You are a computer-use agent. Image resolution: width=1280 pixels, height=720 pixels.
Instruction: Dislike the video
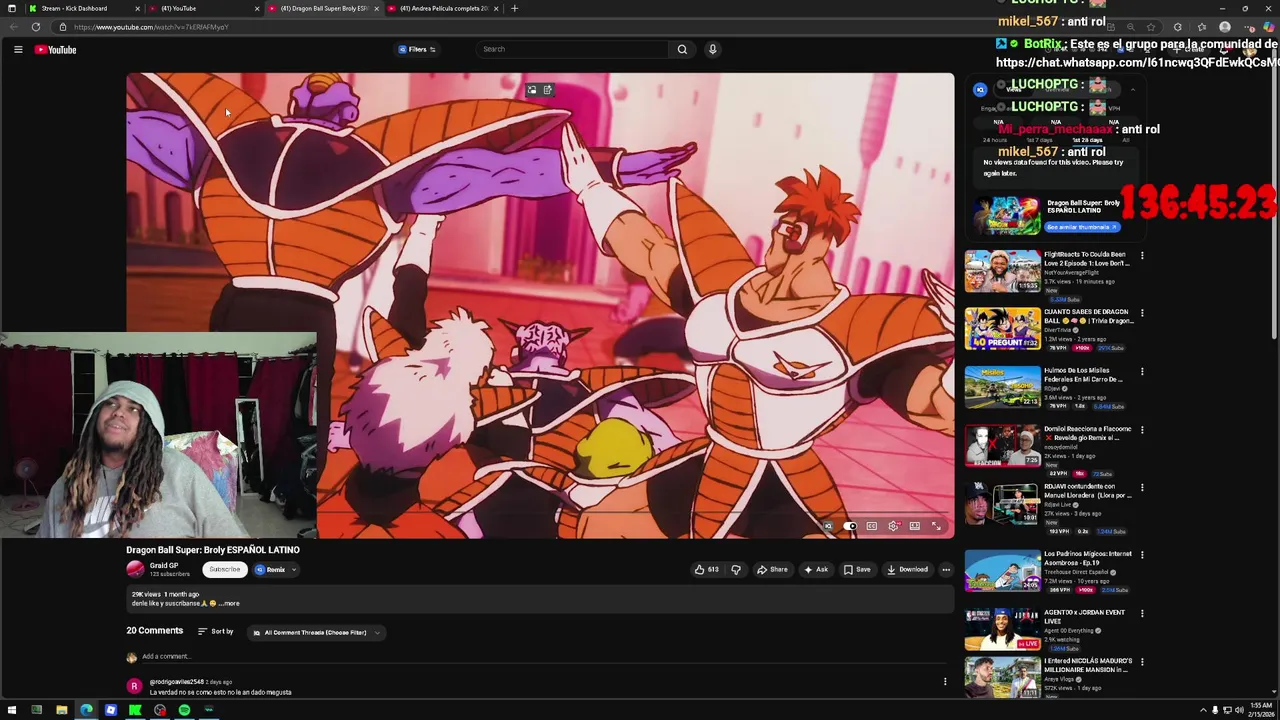736,570
